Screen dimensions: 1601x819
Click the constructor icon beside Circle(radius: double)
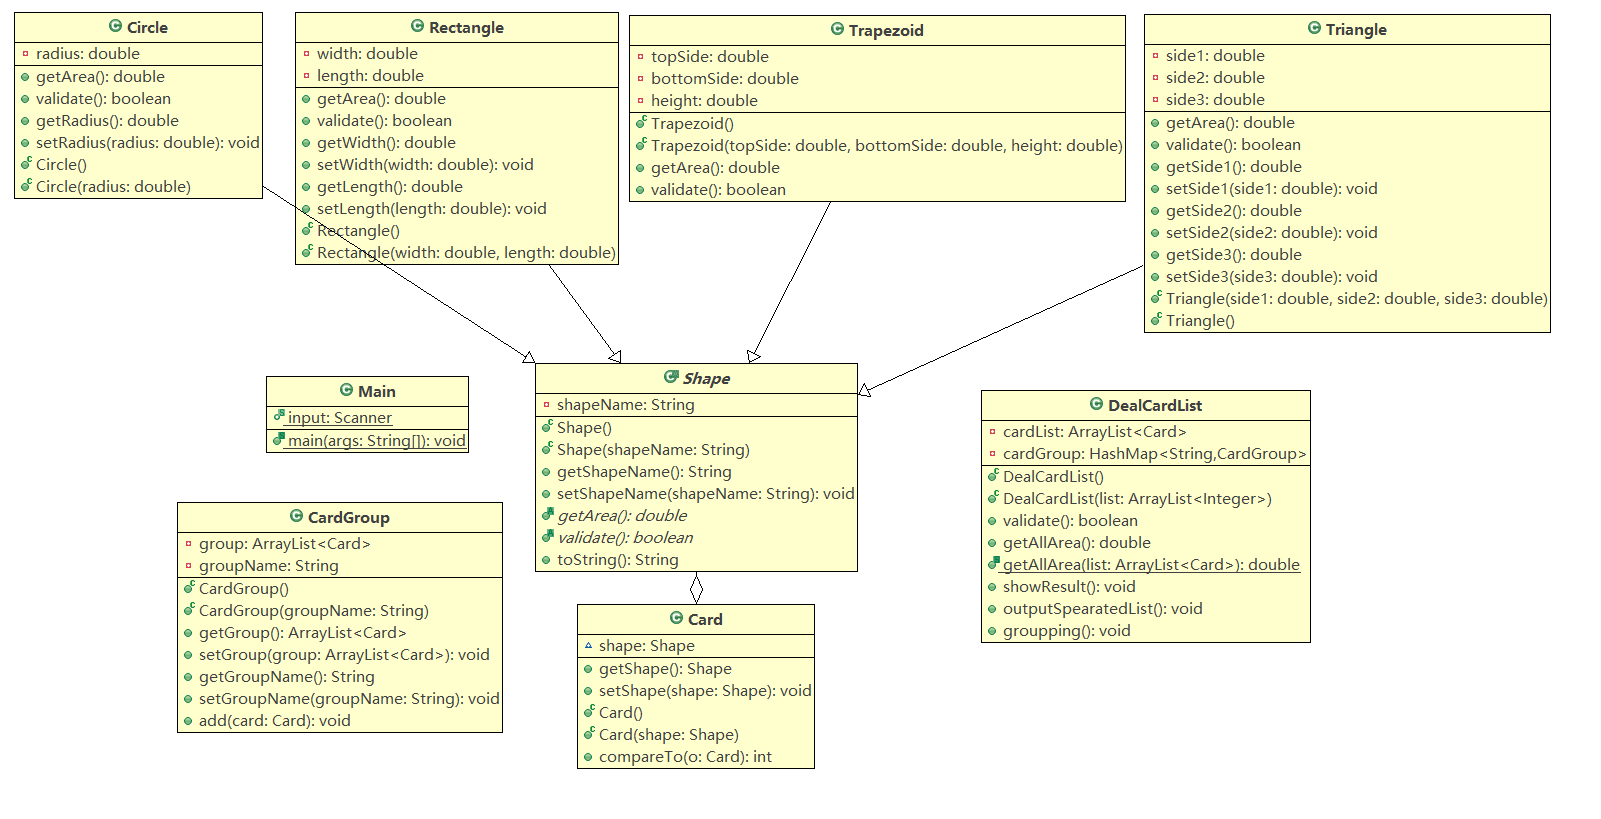(x=26, y=185)
